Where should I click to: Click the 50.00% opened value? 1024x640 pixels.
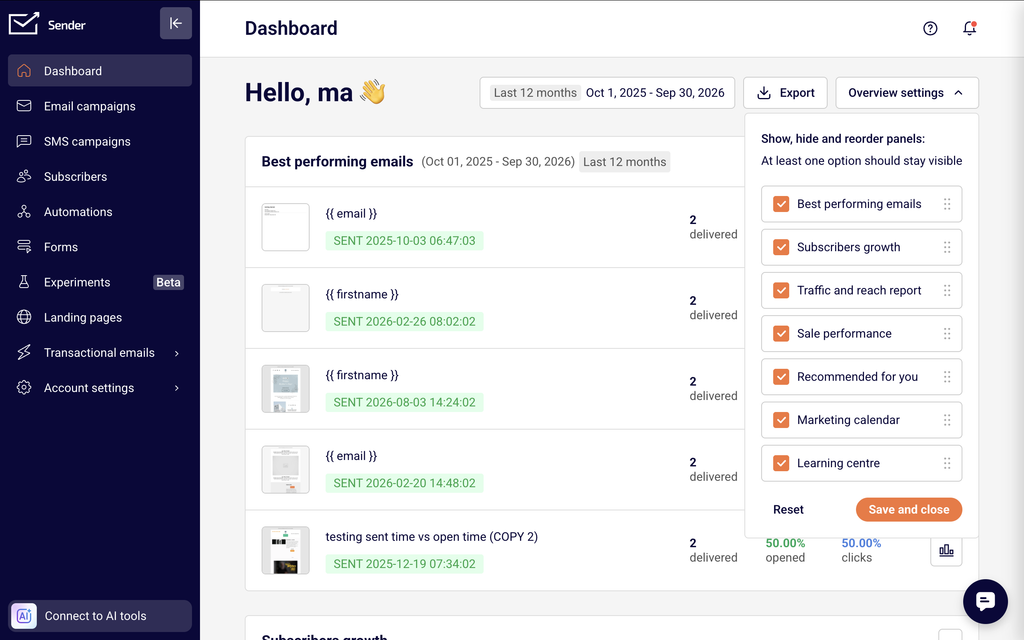tap(785, 543)
